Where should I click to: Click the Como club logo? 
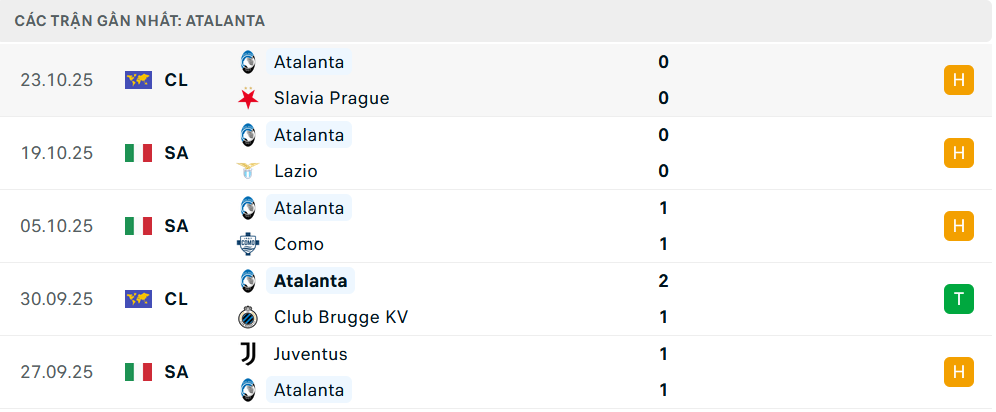tap(247, 244)
